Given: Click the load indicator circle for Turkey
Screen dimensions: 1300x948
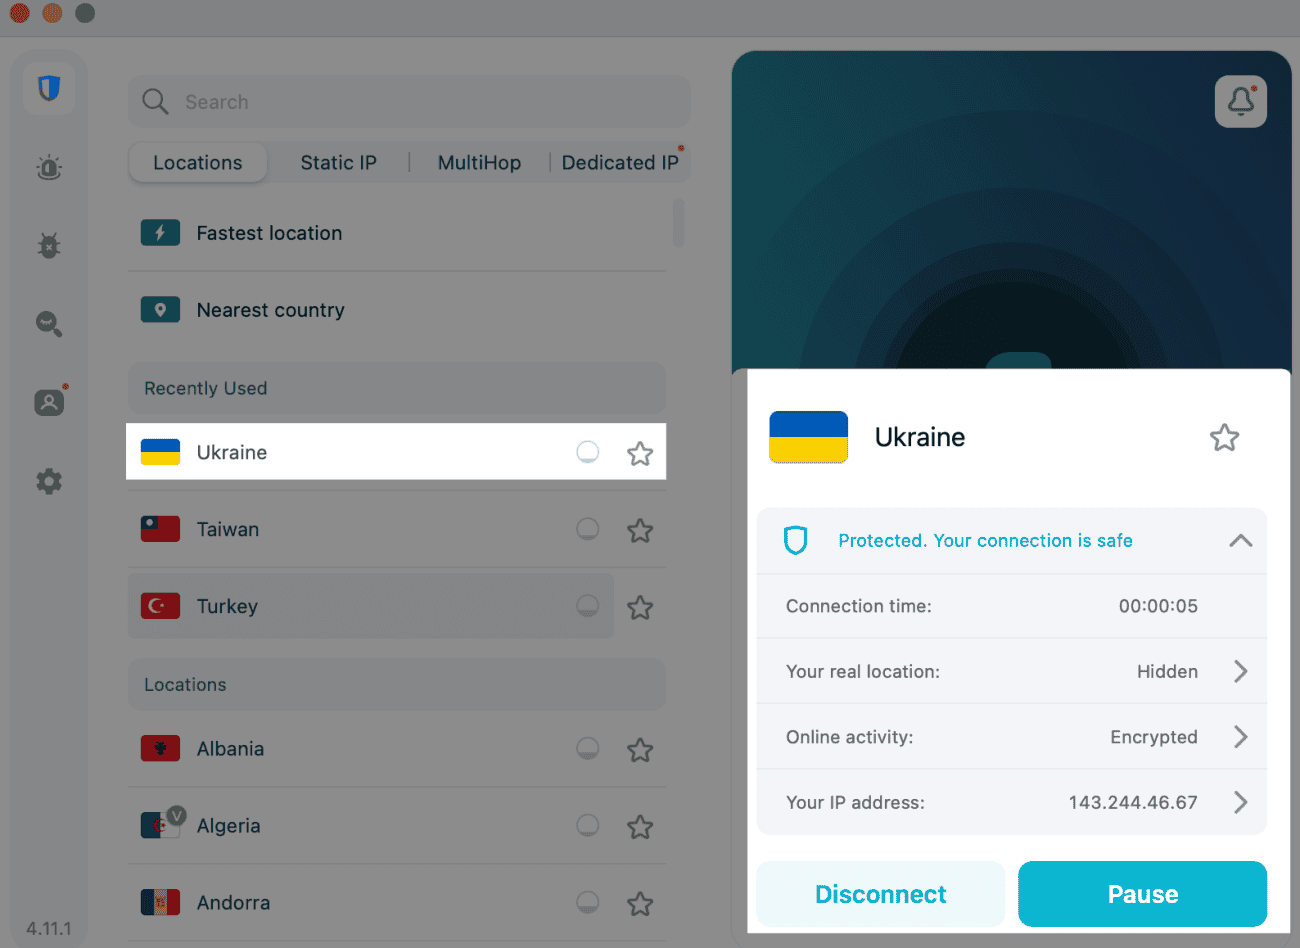Looking at the screenshot, I should pyautogui.click(x=588, y=605).
